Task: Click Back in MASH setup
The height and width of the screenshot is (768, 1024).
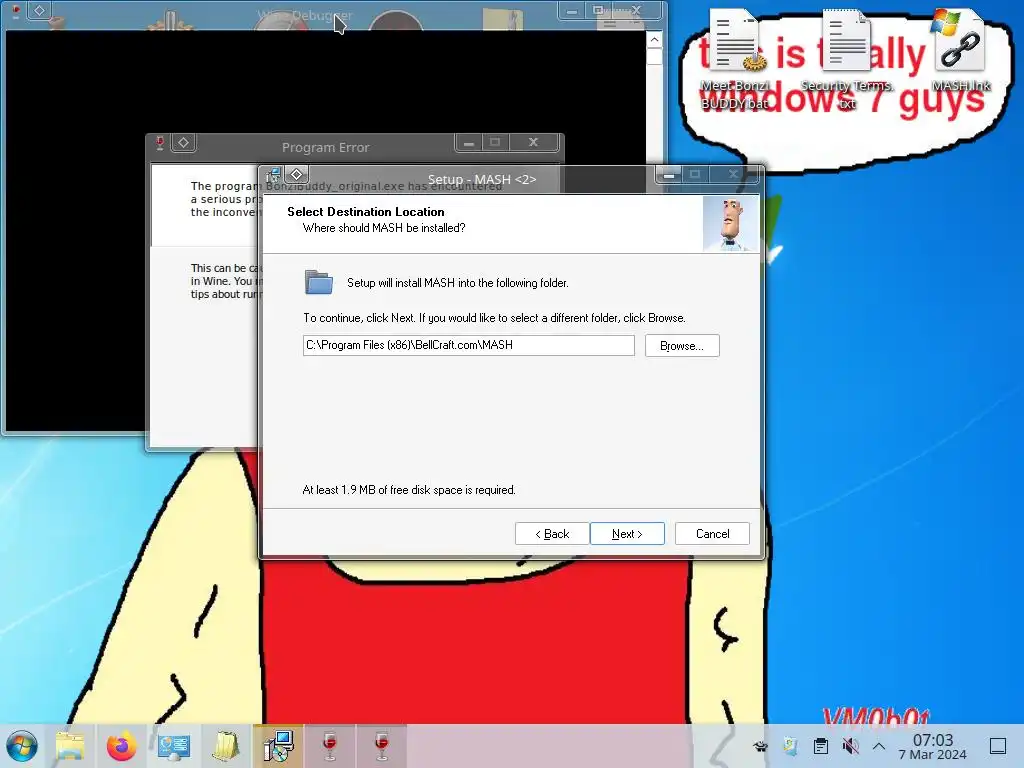Action: point(552,534)
